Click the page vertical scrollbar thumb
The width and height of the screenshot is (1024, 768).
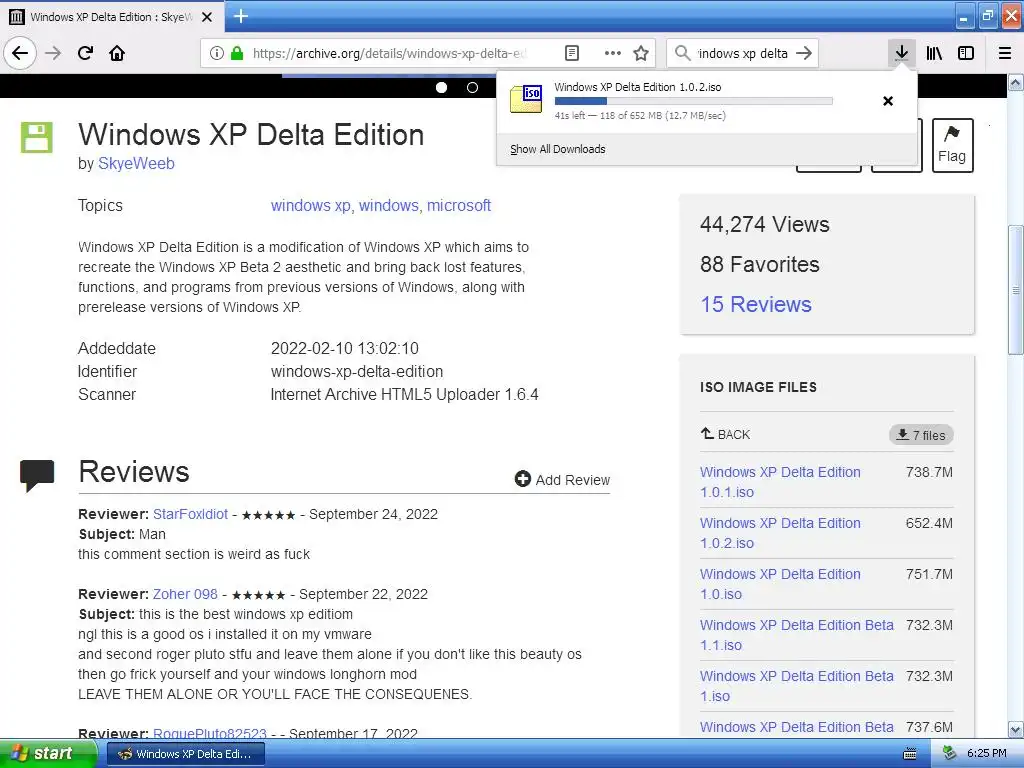pos(1015,291)
